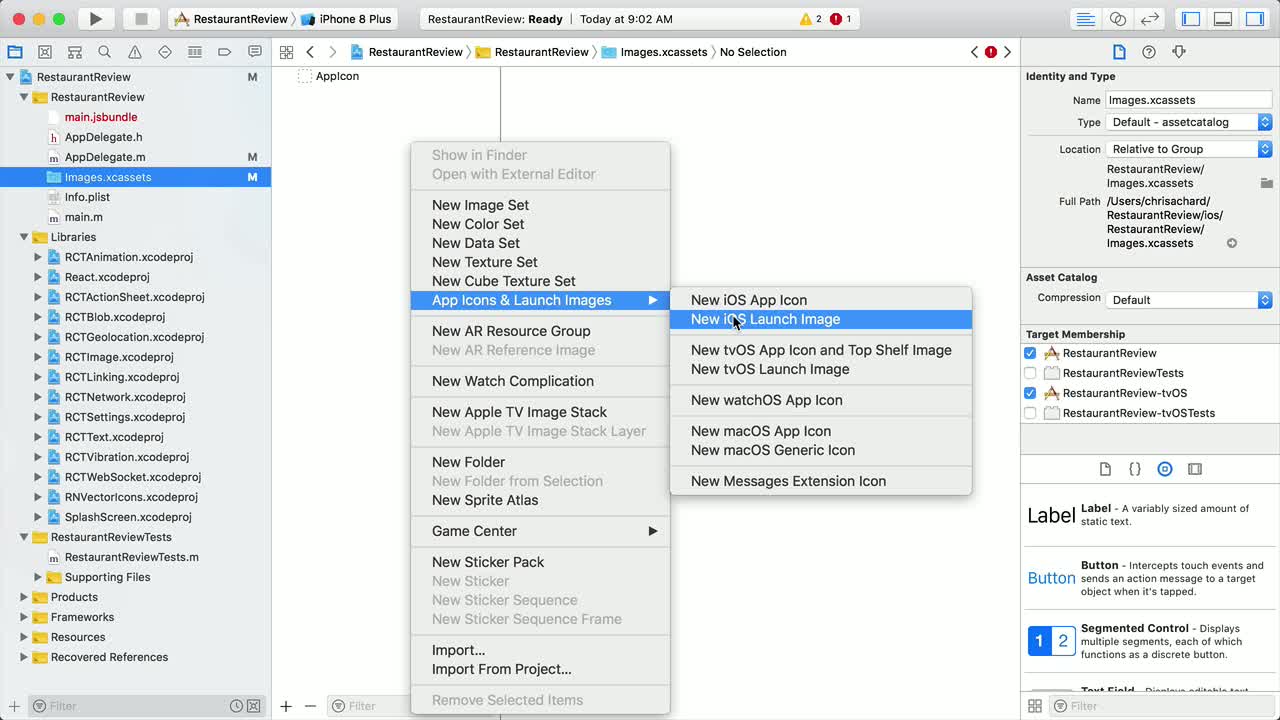The height and width of the screenshot is (720, 1280).
Task: Show the File inspector tab
Action: coord(1119,52)
